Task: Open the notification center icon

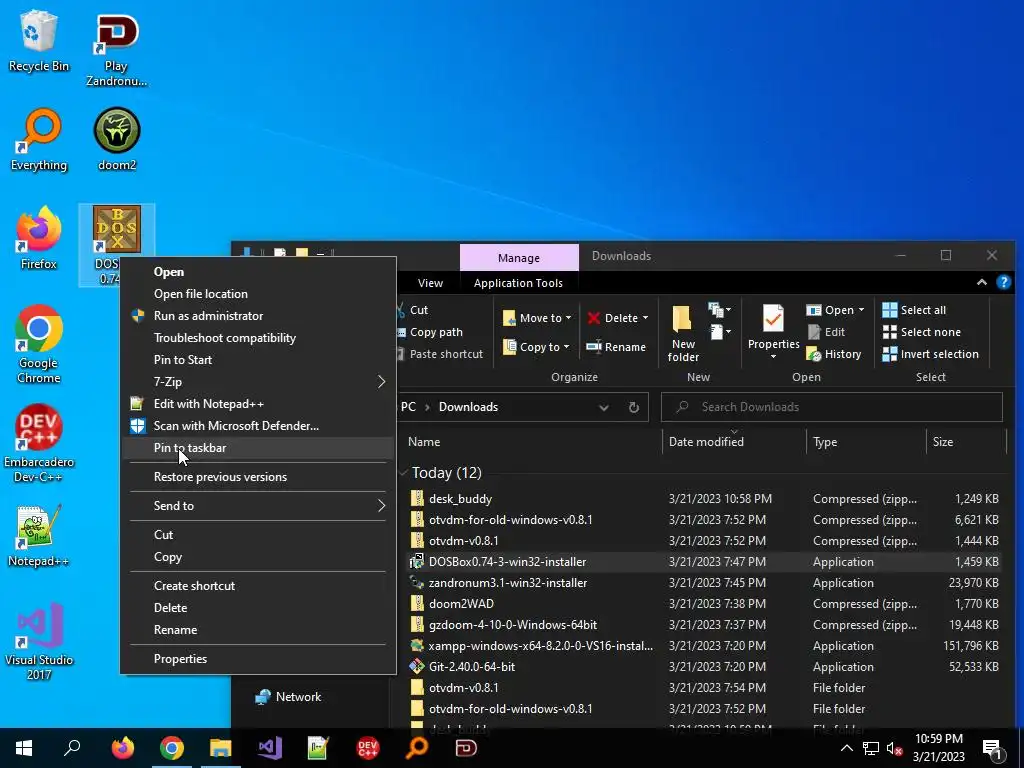Action: click(x=993, y=749)
